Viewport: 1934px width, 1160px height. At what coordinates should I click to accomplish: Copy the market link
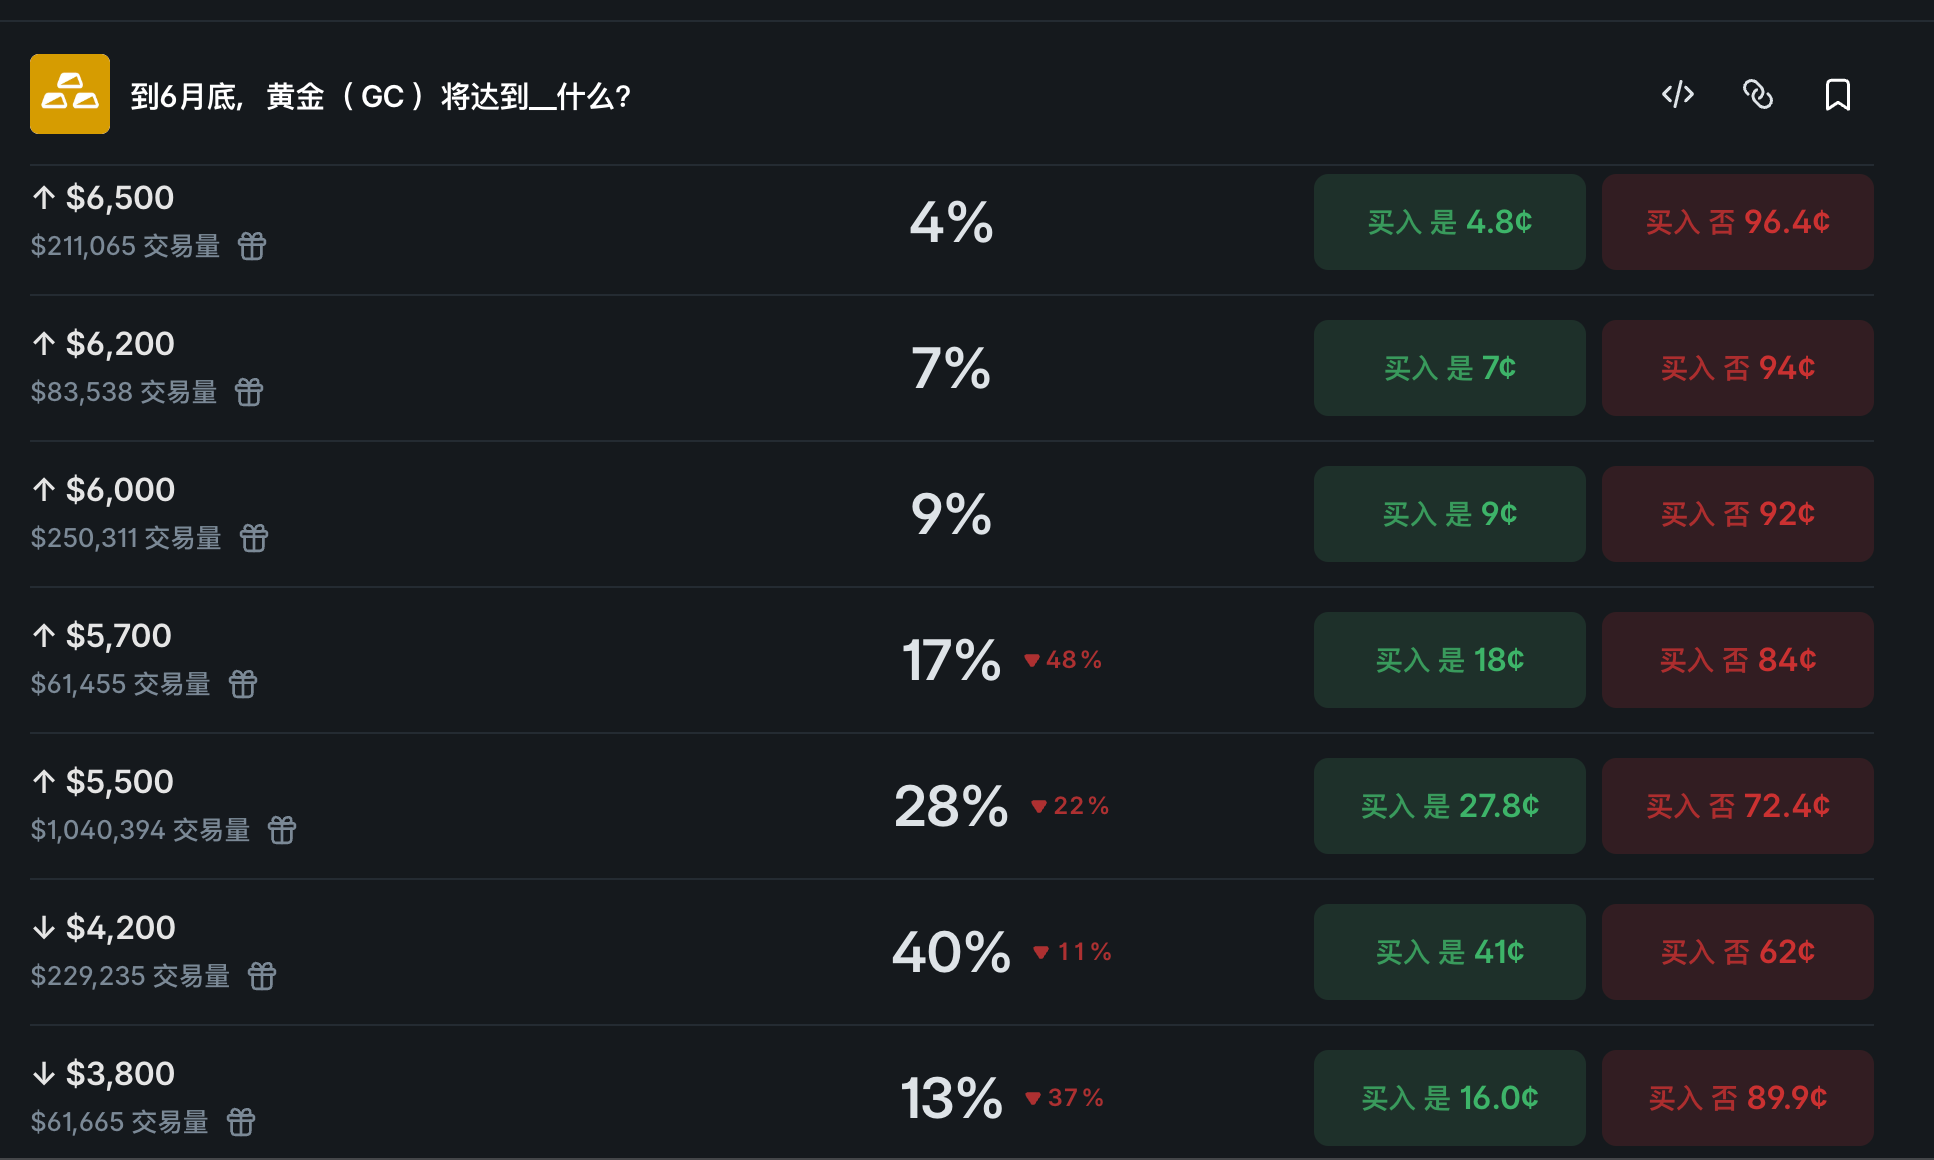click(1757, 94)
